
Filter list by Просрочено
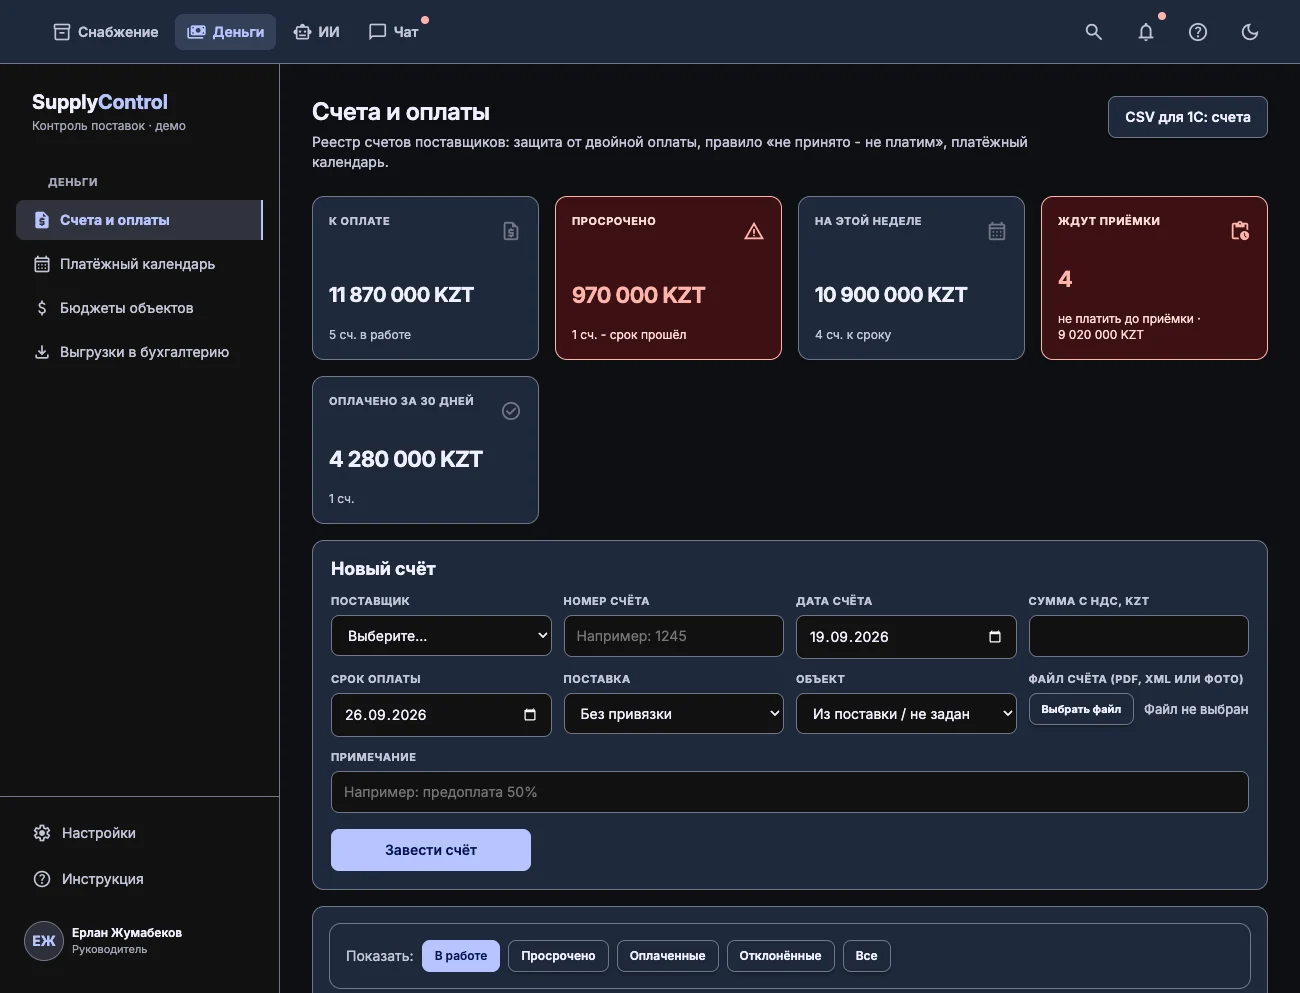click(x=558, y=956)
